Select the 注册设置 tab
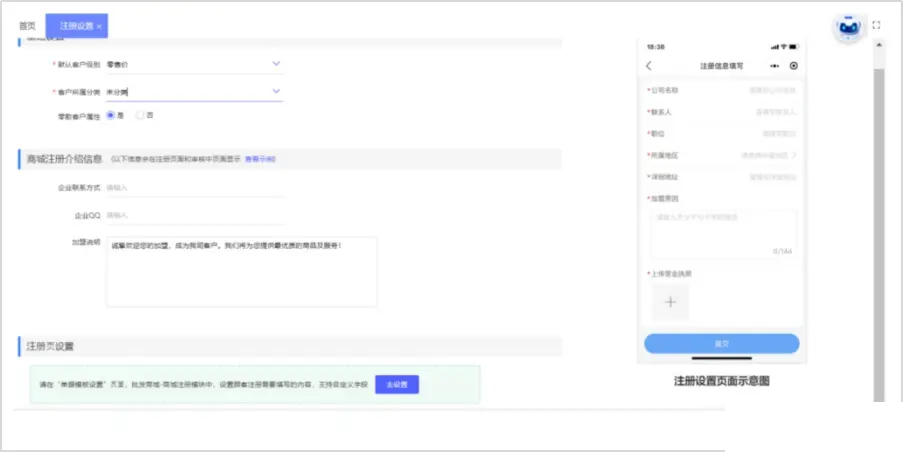The width and height of the screenshot is (904, 453). click(77, 26)
